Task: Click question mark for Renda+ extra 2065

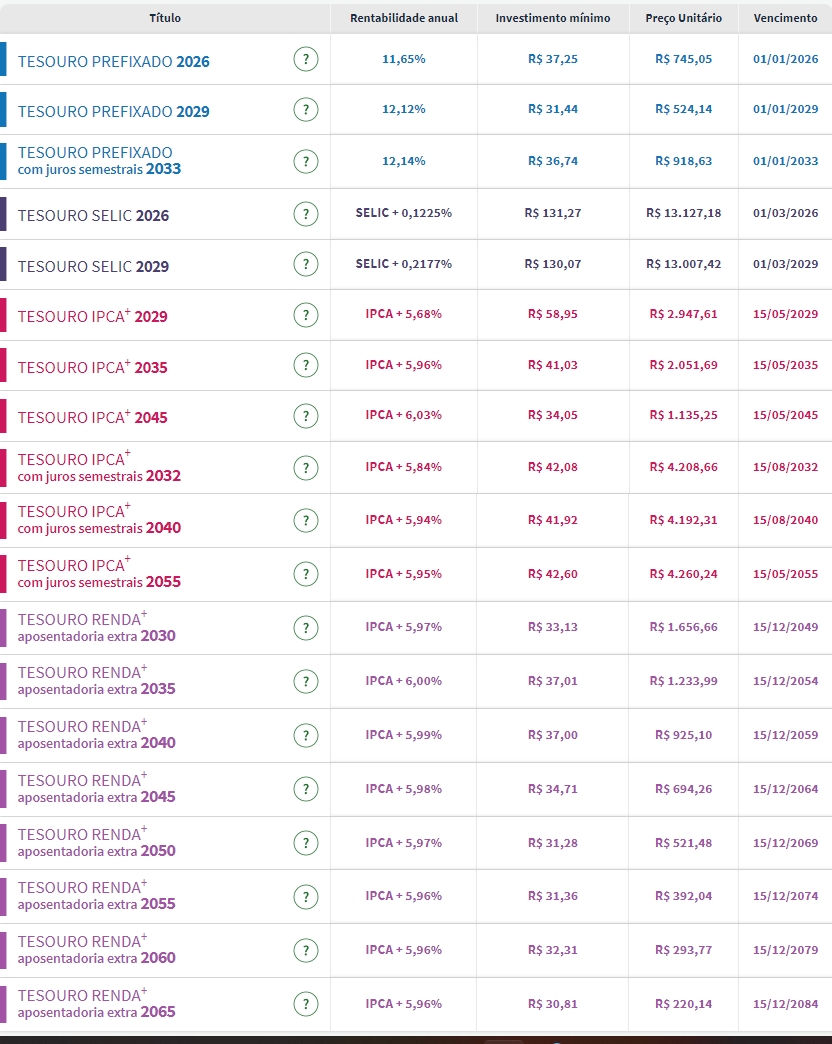Action: click(306, 1004)
